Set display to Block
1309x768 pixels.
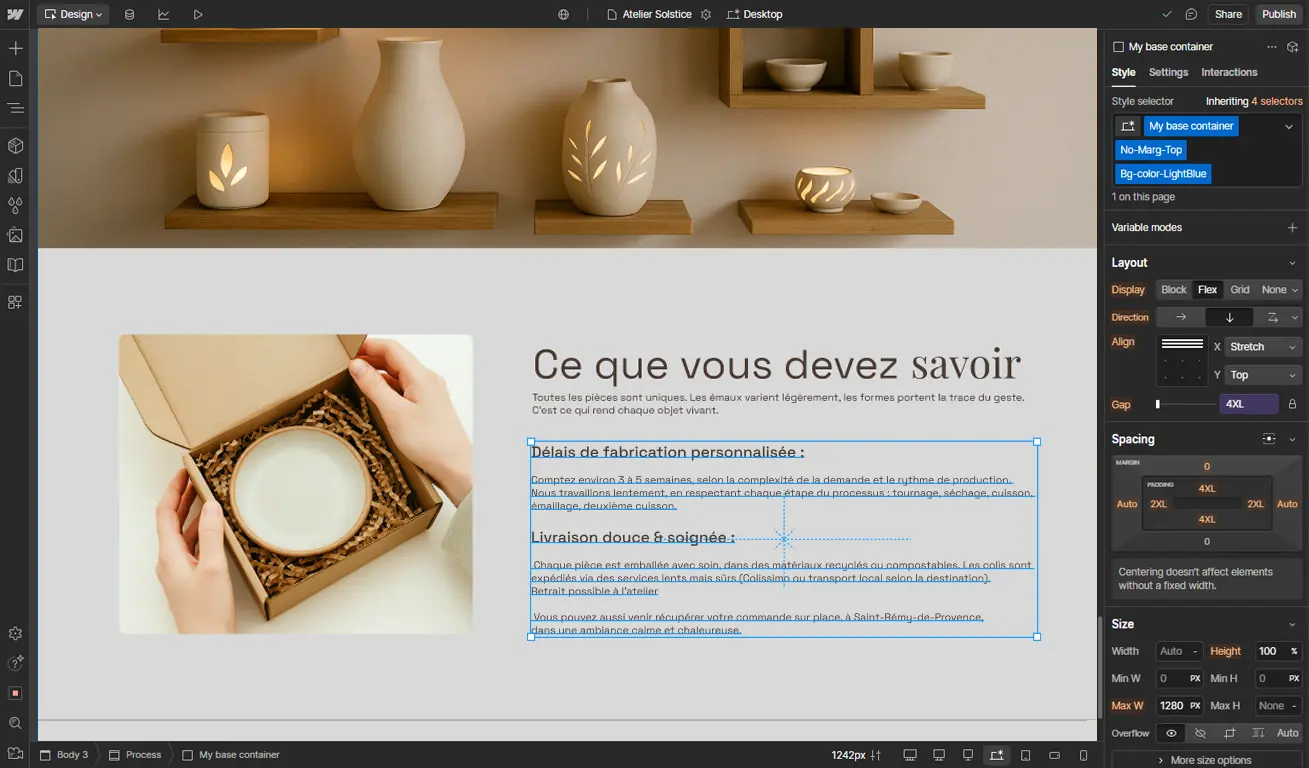[1174, 290]
